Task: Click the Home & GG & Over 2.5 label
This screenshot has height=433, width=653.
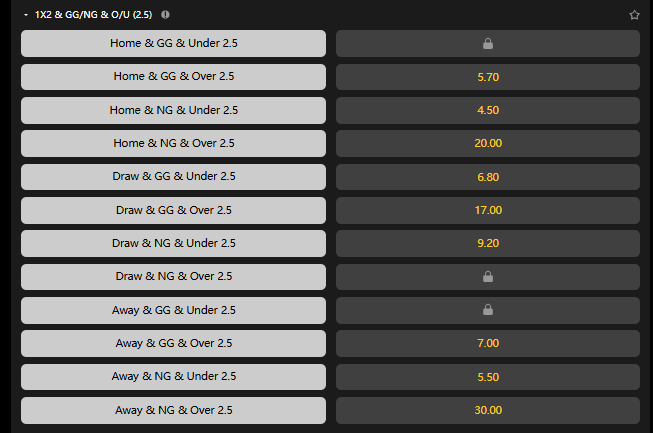Action: 174,77
